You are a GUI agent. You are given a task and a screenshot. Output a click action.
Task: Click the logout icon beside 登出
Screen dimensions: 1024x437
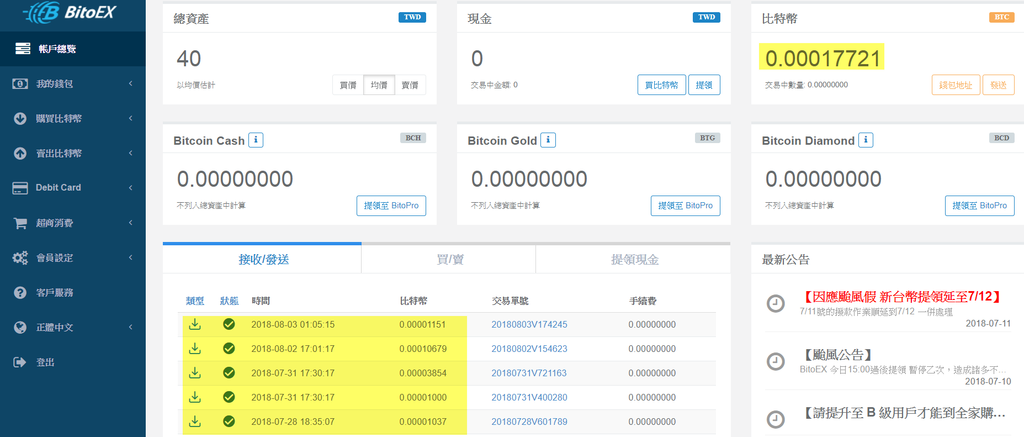pos(20,362)
